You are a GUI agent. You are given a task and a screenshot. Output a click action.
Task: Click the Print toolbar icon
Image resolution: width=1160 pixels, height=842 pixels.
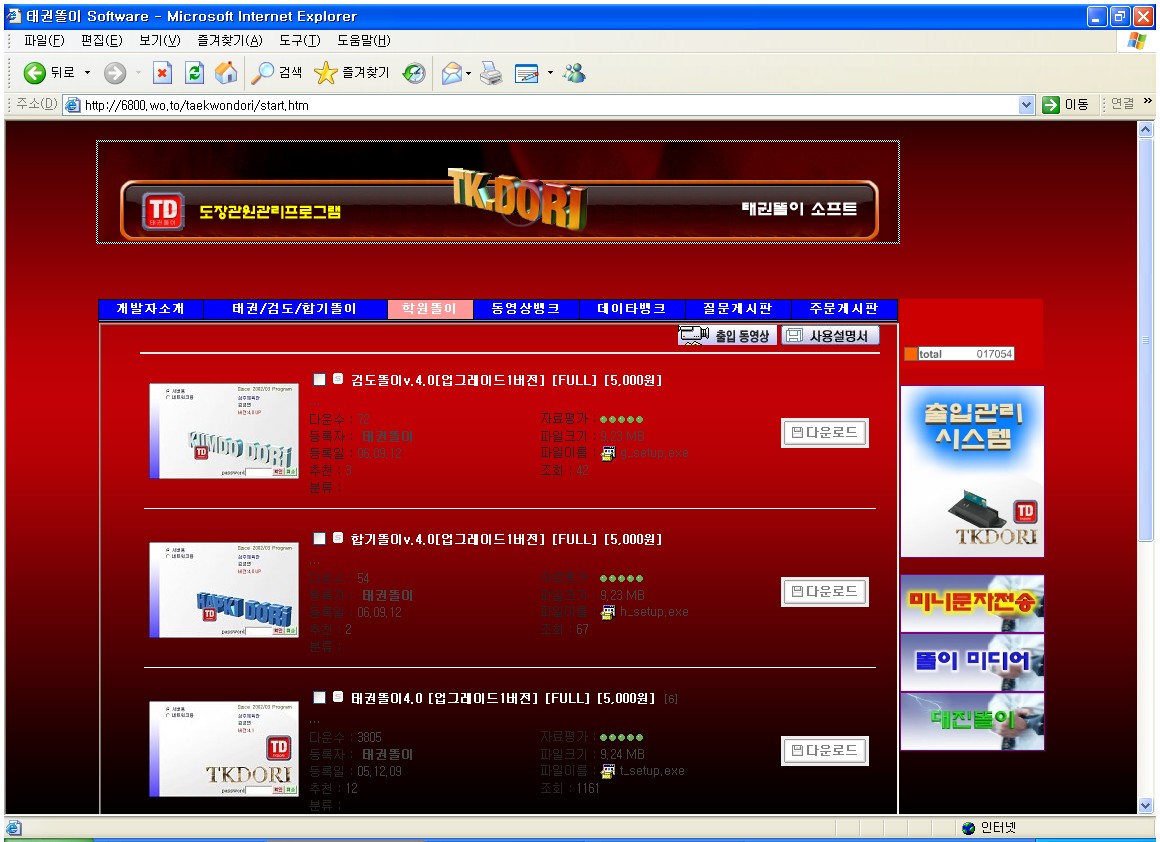(x=491, y=73)
